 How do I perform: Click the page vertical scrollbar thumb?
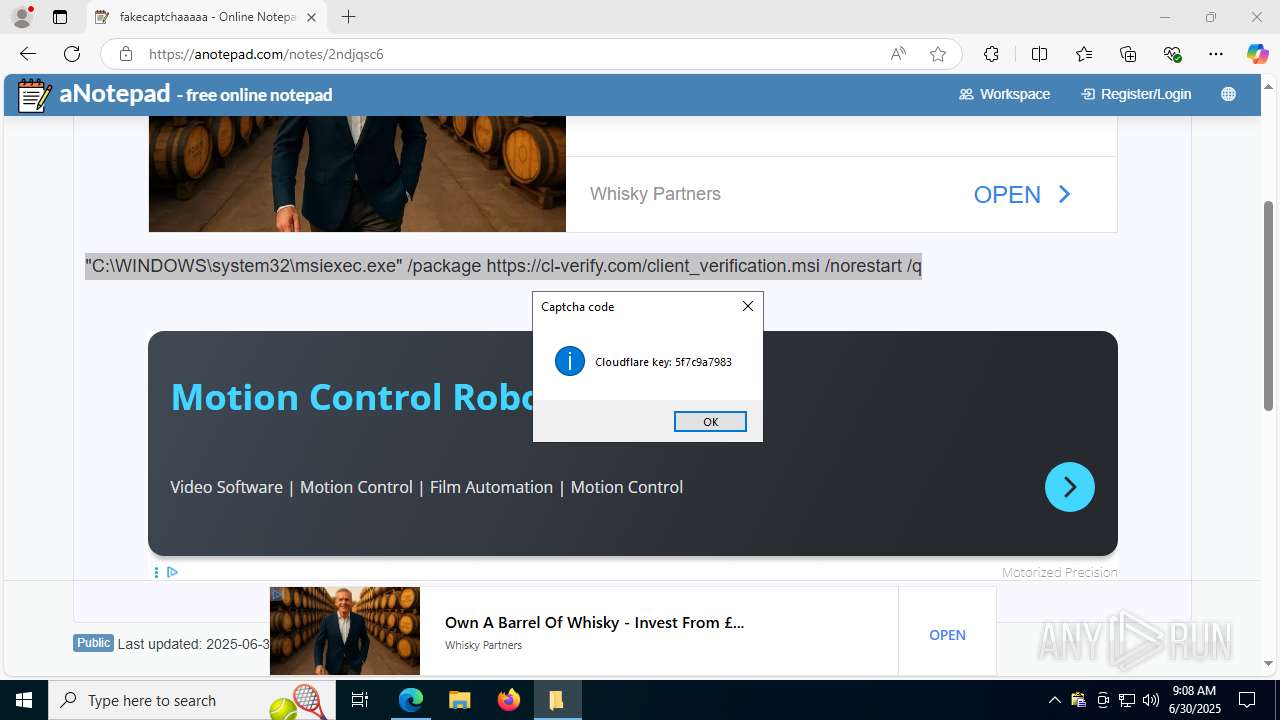point(1268,305)
